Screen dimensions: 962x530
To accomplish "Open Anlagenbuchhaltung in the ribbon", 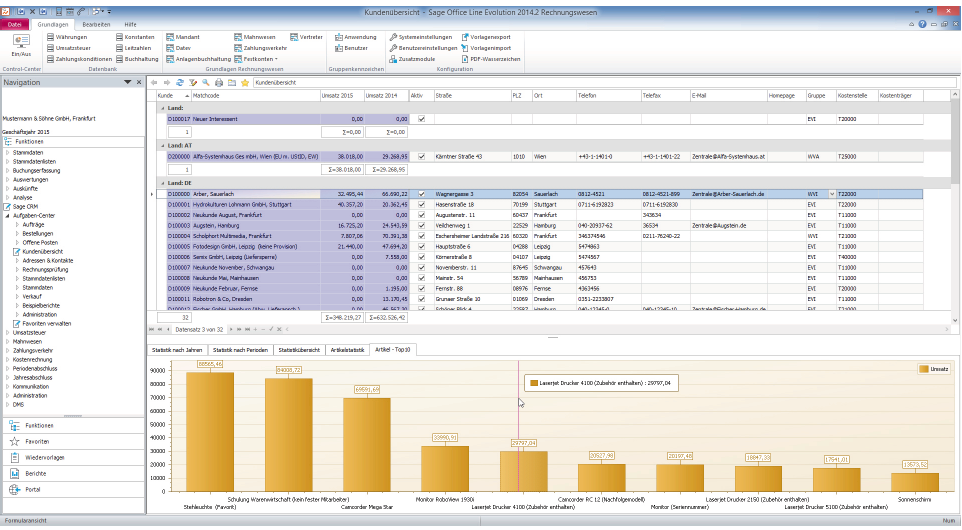I will click(198, 59).
